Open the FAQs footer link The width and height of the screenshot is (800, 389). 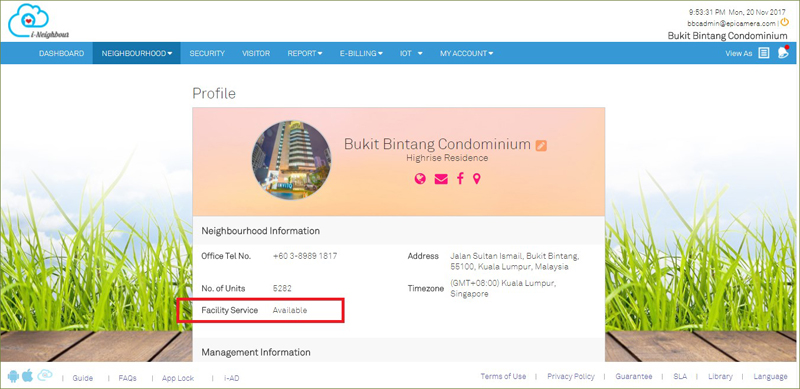pos(128,378)
